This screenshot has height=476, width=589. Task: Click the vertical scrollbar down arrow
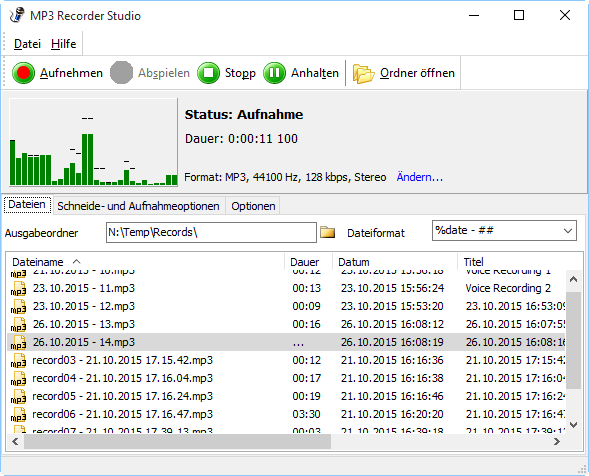pyautogui.click(x=573, y=425)
